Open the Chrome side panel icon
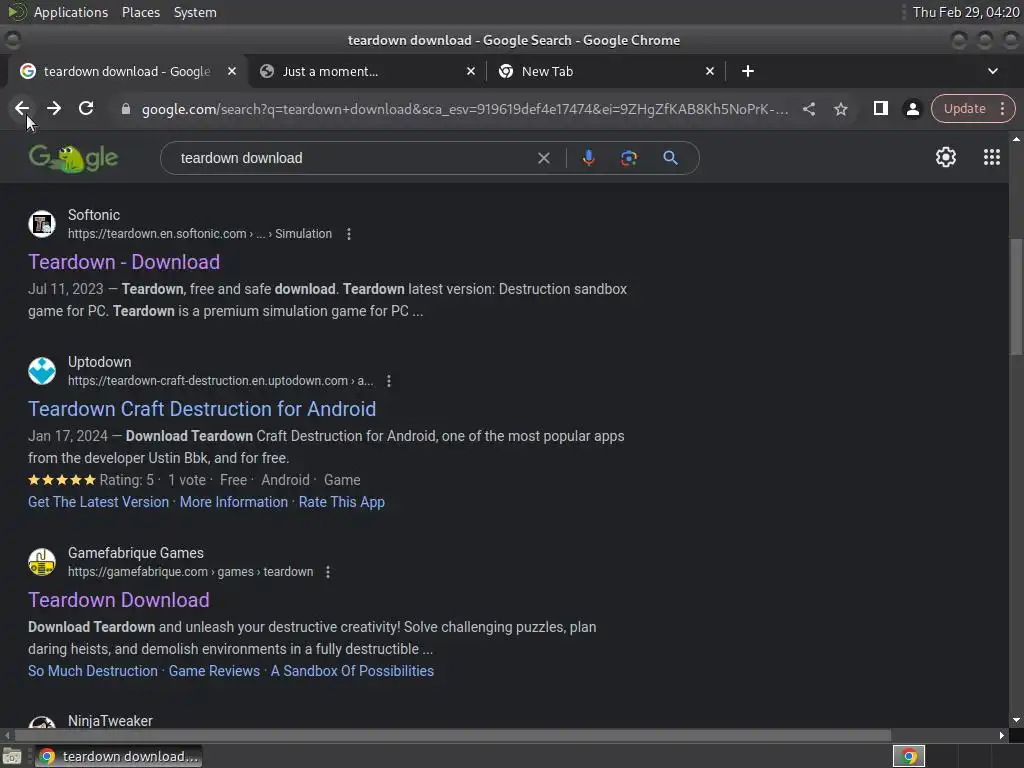 click(880, 108)
